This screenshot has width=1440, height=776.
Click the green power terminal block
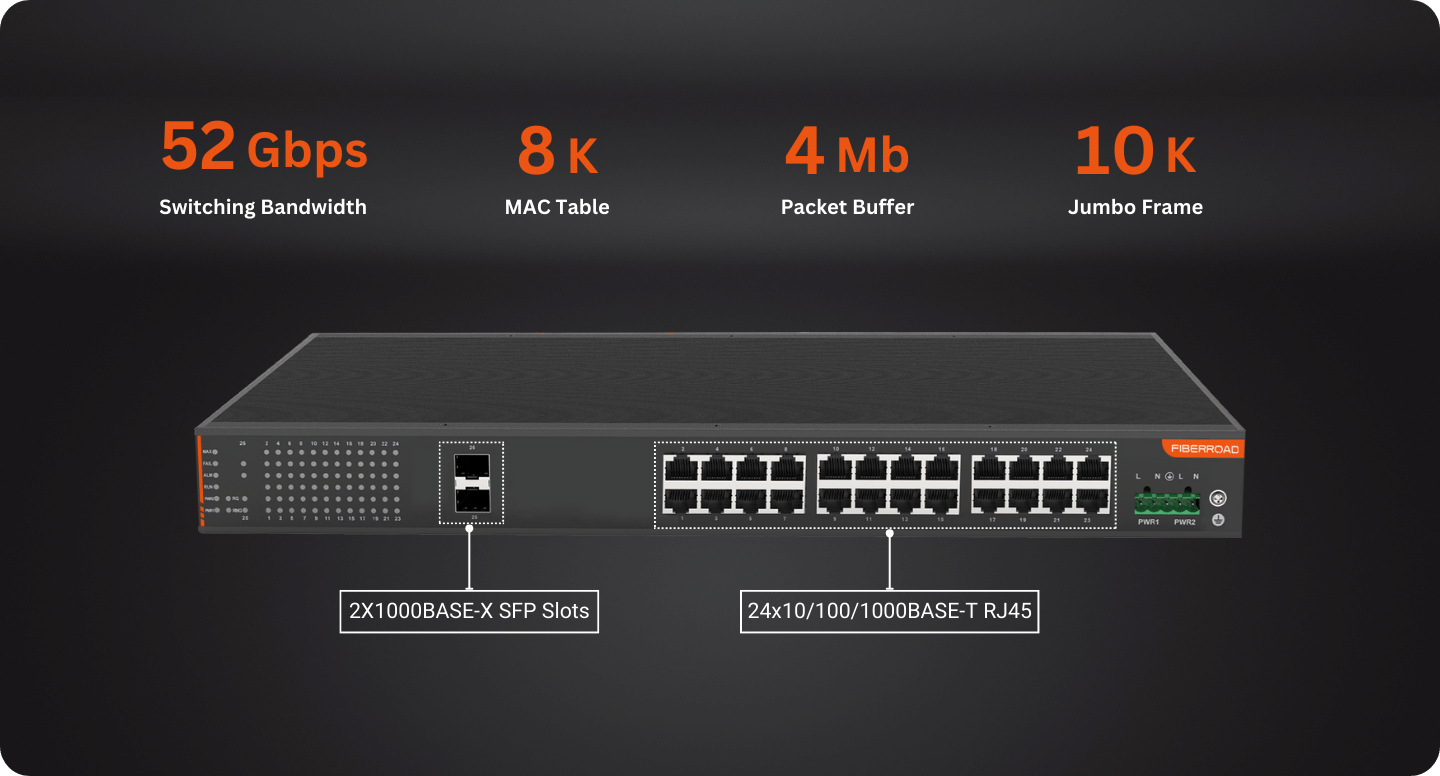pos(1167,501)
